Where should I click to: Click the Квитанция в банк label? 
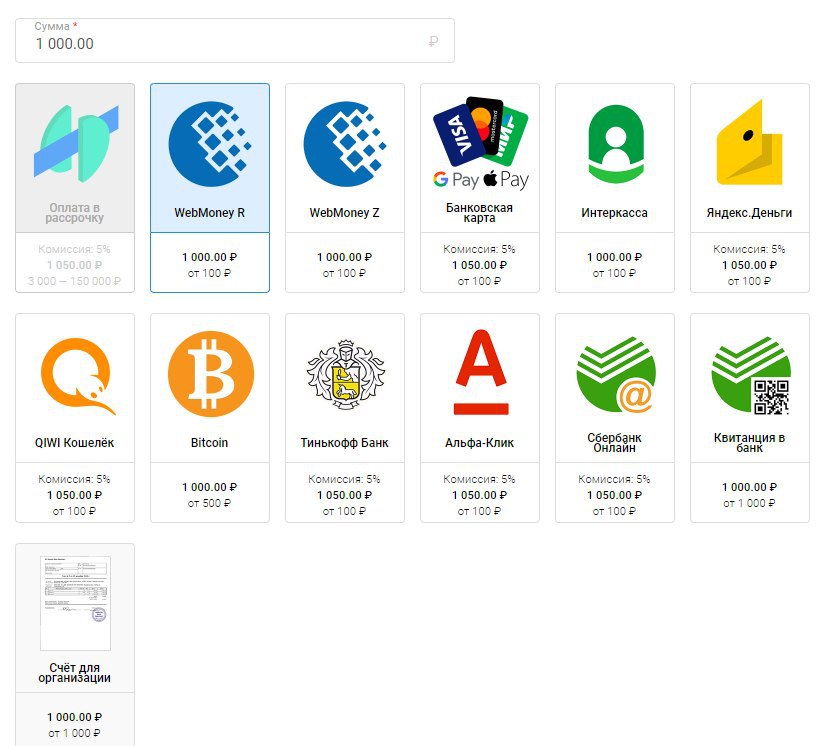coord(749,442)
